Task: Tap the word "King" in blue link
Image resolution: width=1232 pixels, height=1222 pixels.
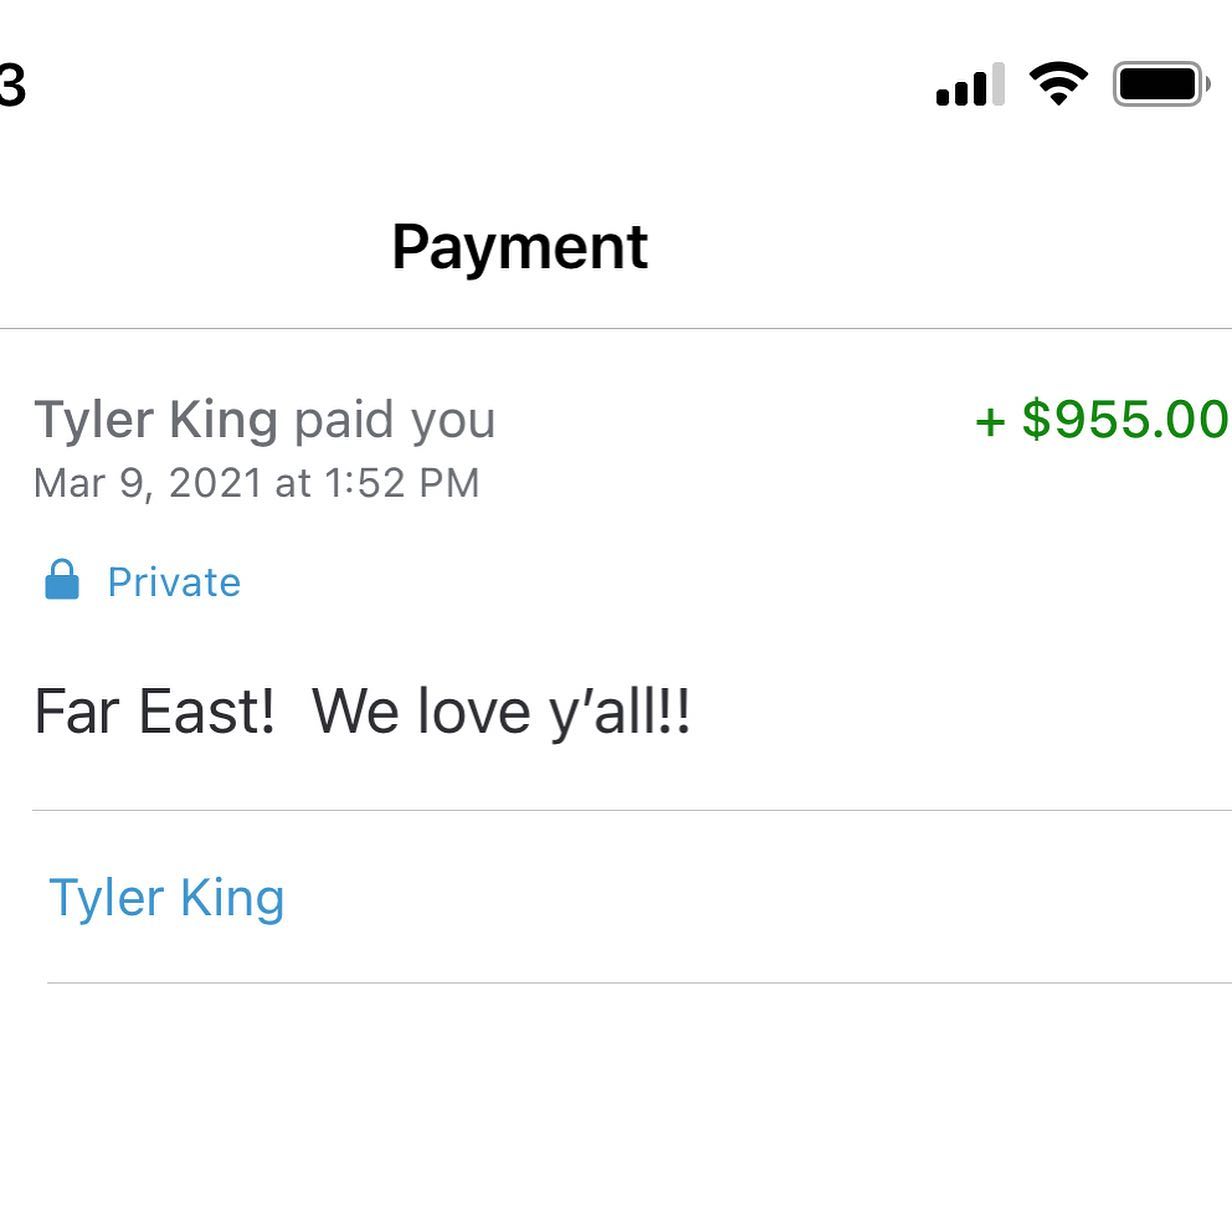Action: point(232,897)
